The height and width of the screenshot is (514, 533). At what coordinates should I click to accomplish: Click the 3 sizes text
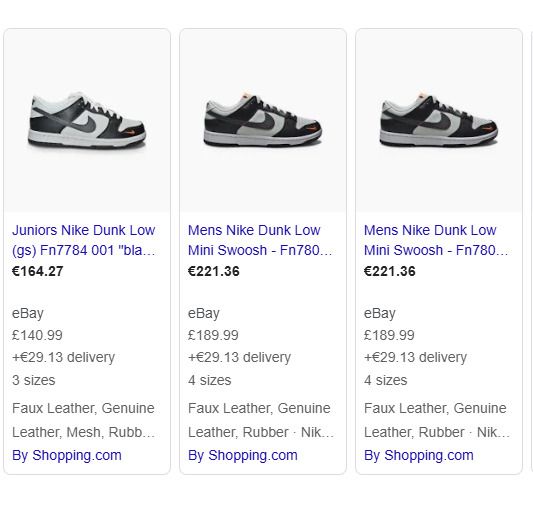[x=34, y=380]
